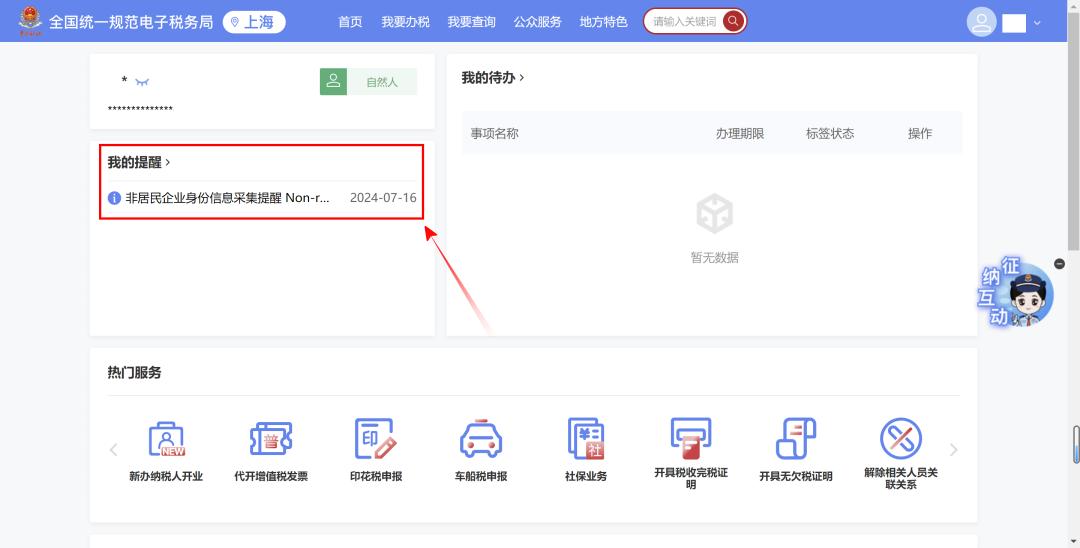1080x548 pixels.
Task: Go to the 我要办税 menu
Action: coord(405,22)
